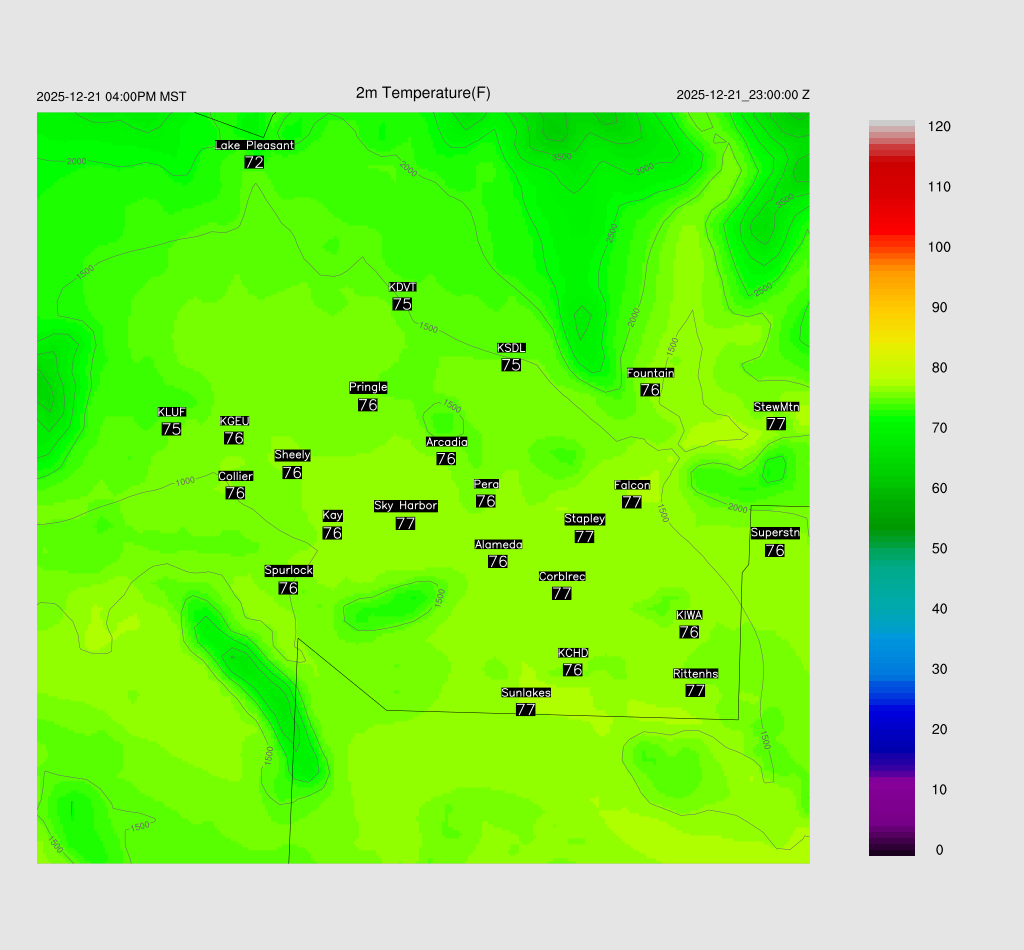This screenshot has height=950, width=1024.
Task: Select the Spurlock station label
Action: click(x=288, y=571)
